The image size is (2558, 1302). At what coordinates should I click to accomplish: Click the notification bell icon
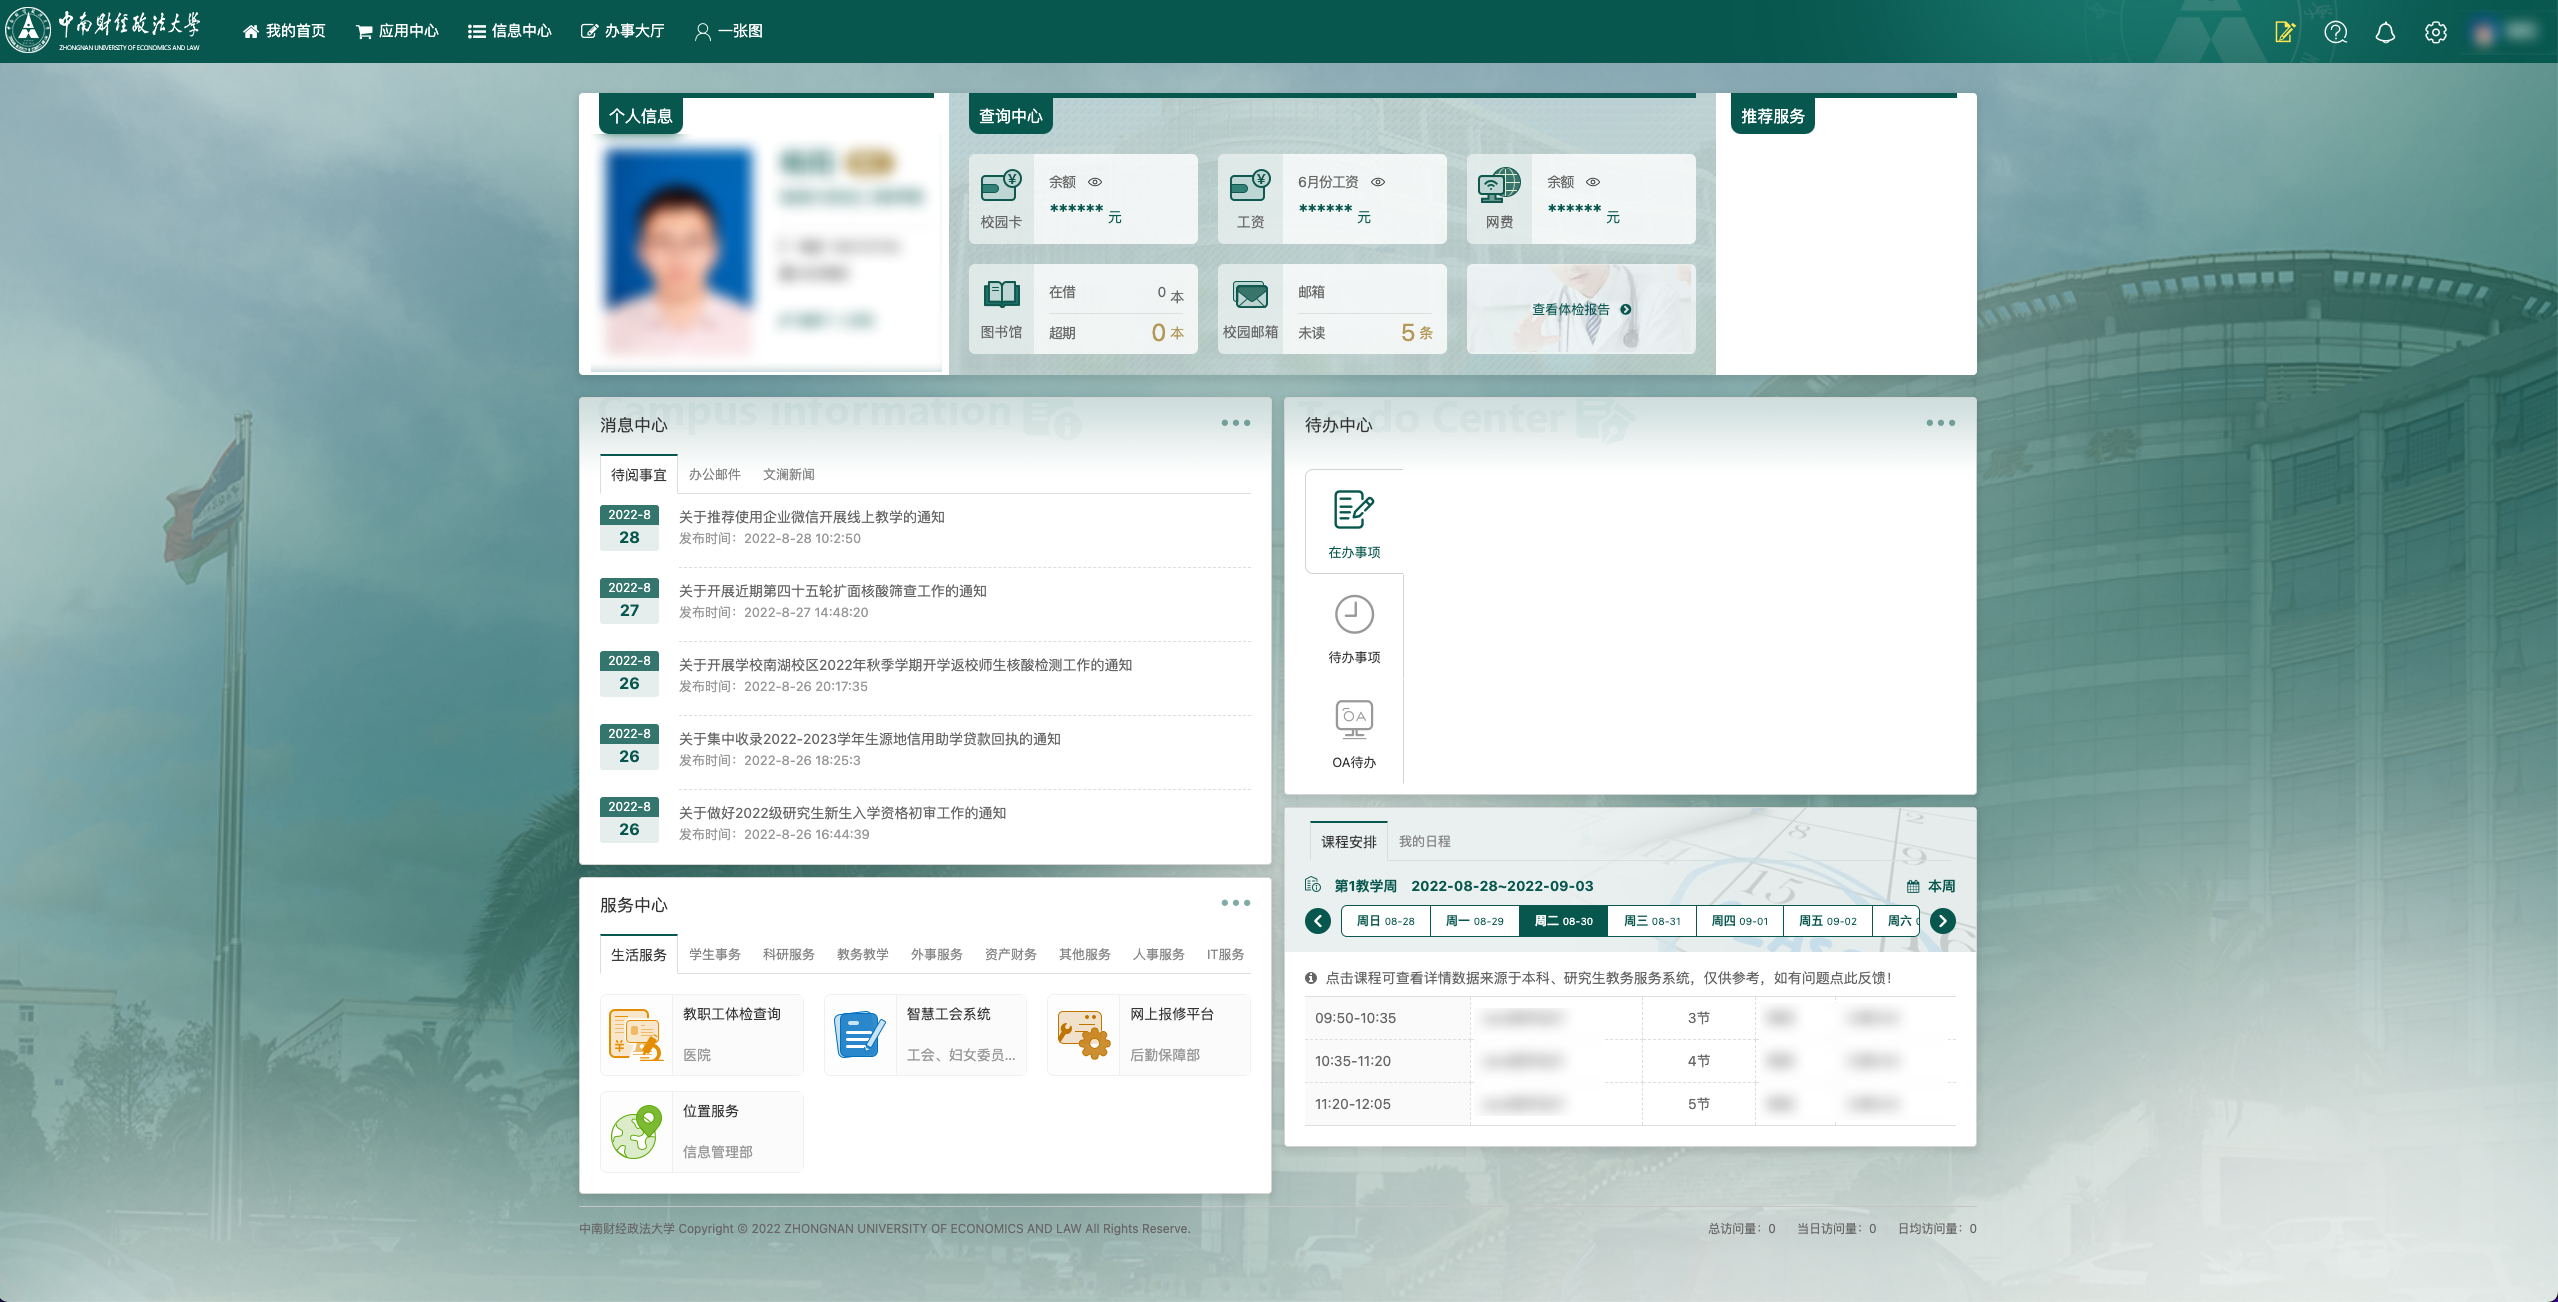click(x=2385, y=32)
